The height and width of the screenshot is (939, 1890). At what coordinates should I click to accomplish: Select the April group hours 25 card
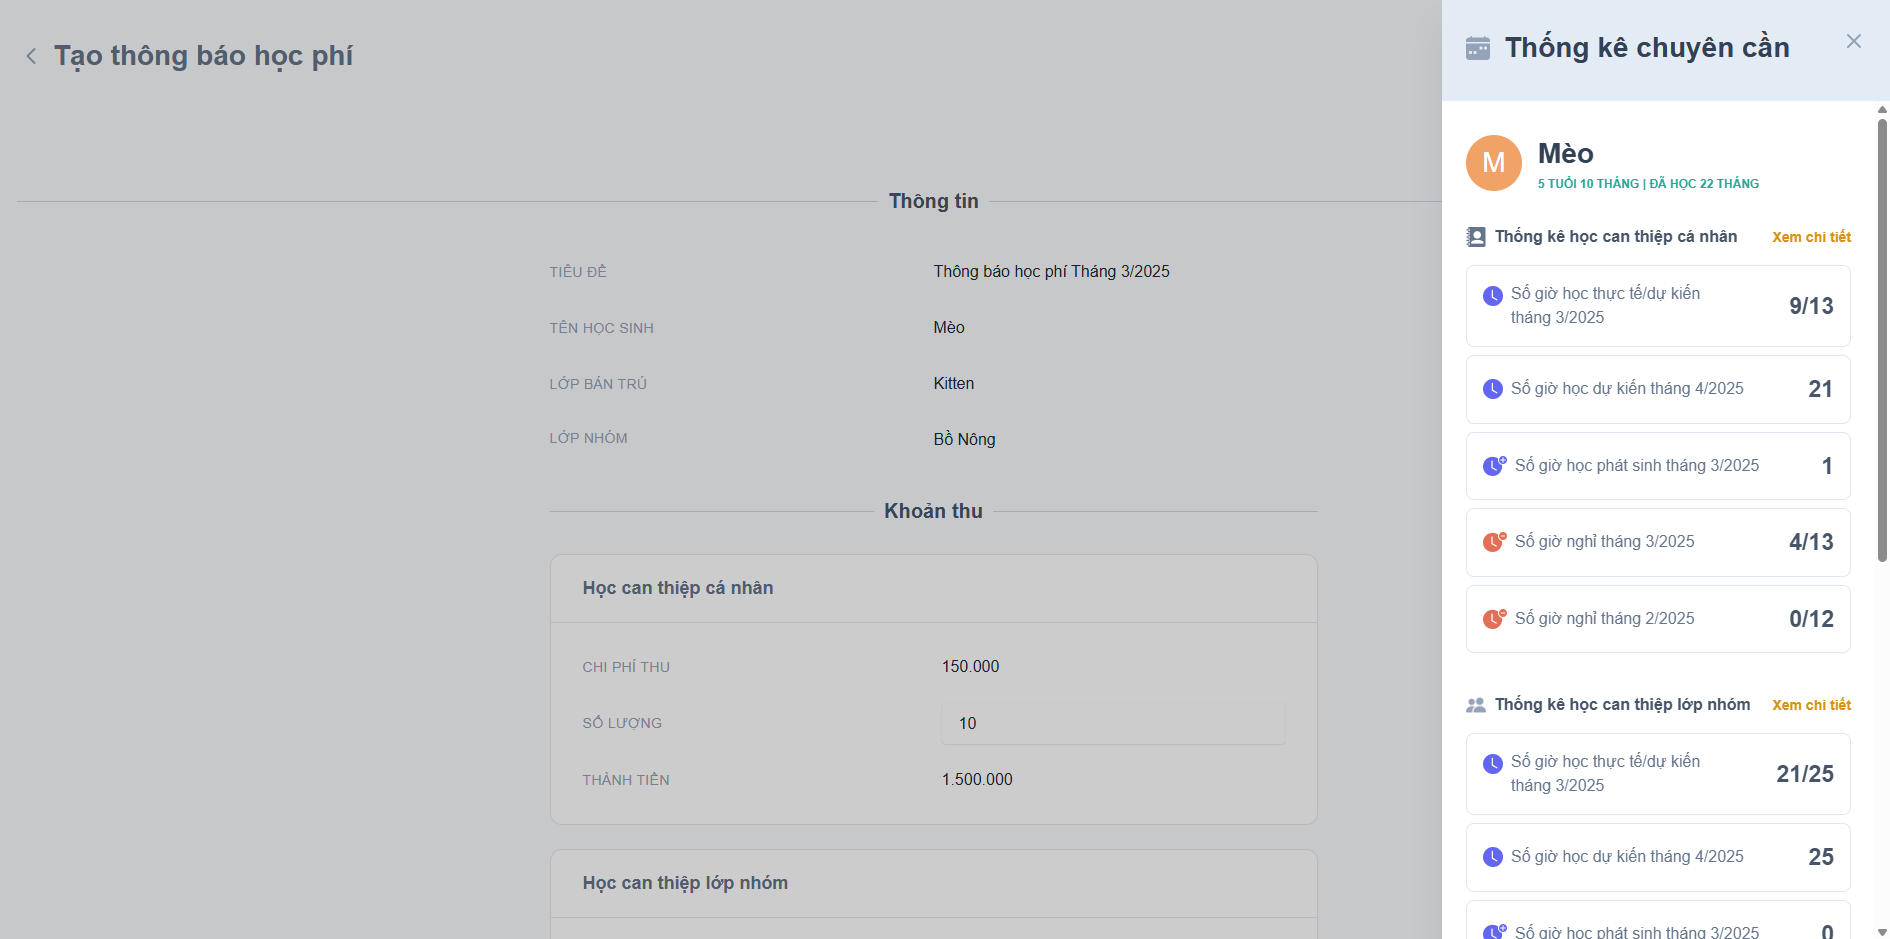click(x=1657, y=857)
